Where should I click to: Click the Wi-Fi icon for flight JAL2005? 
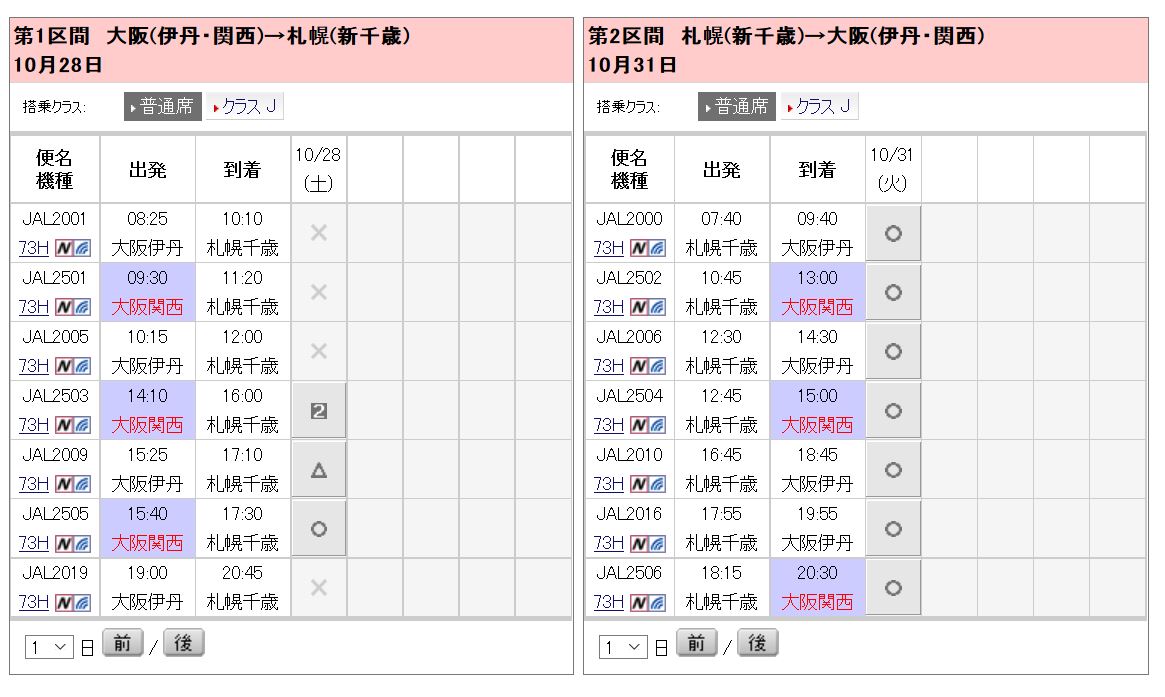[82, 366]
